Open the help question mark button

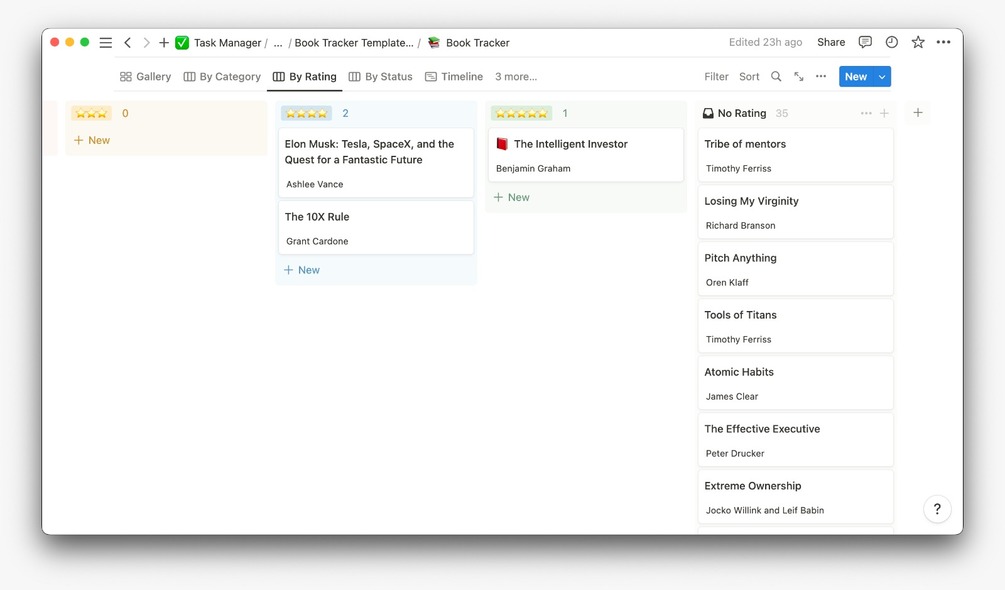pos(937,509)
